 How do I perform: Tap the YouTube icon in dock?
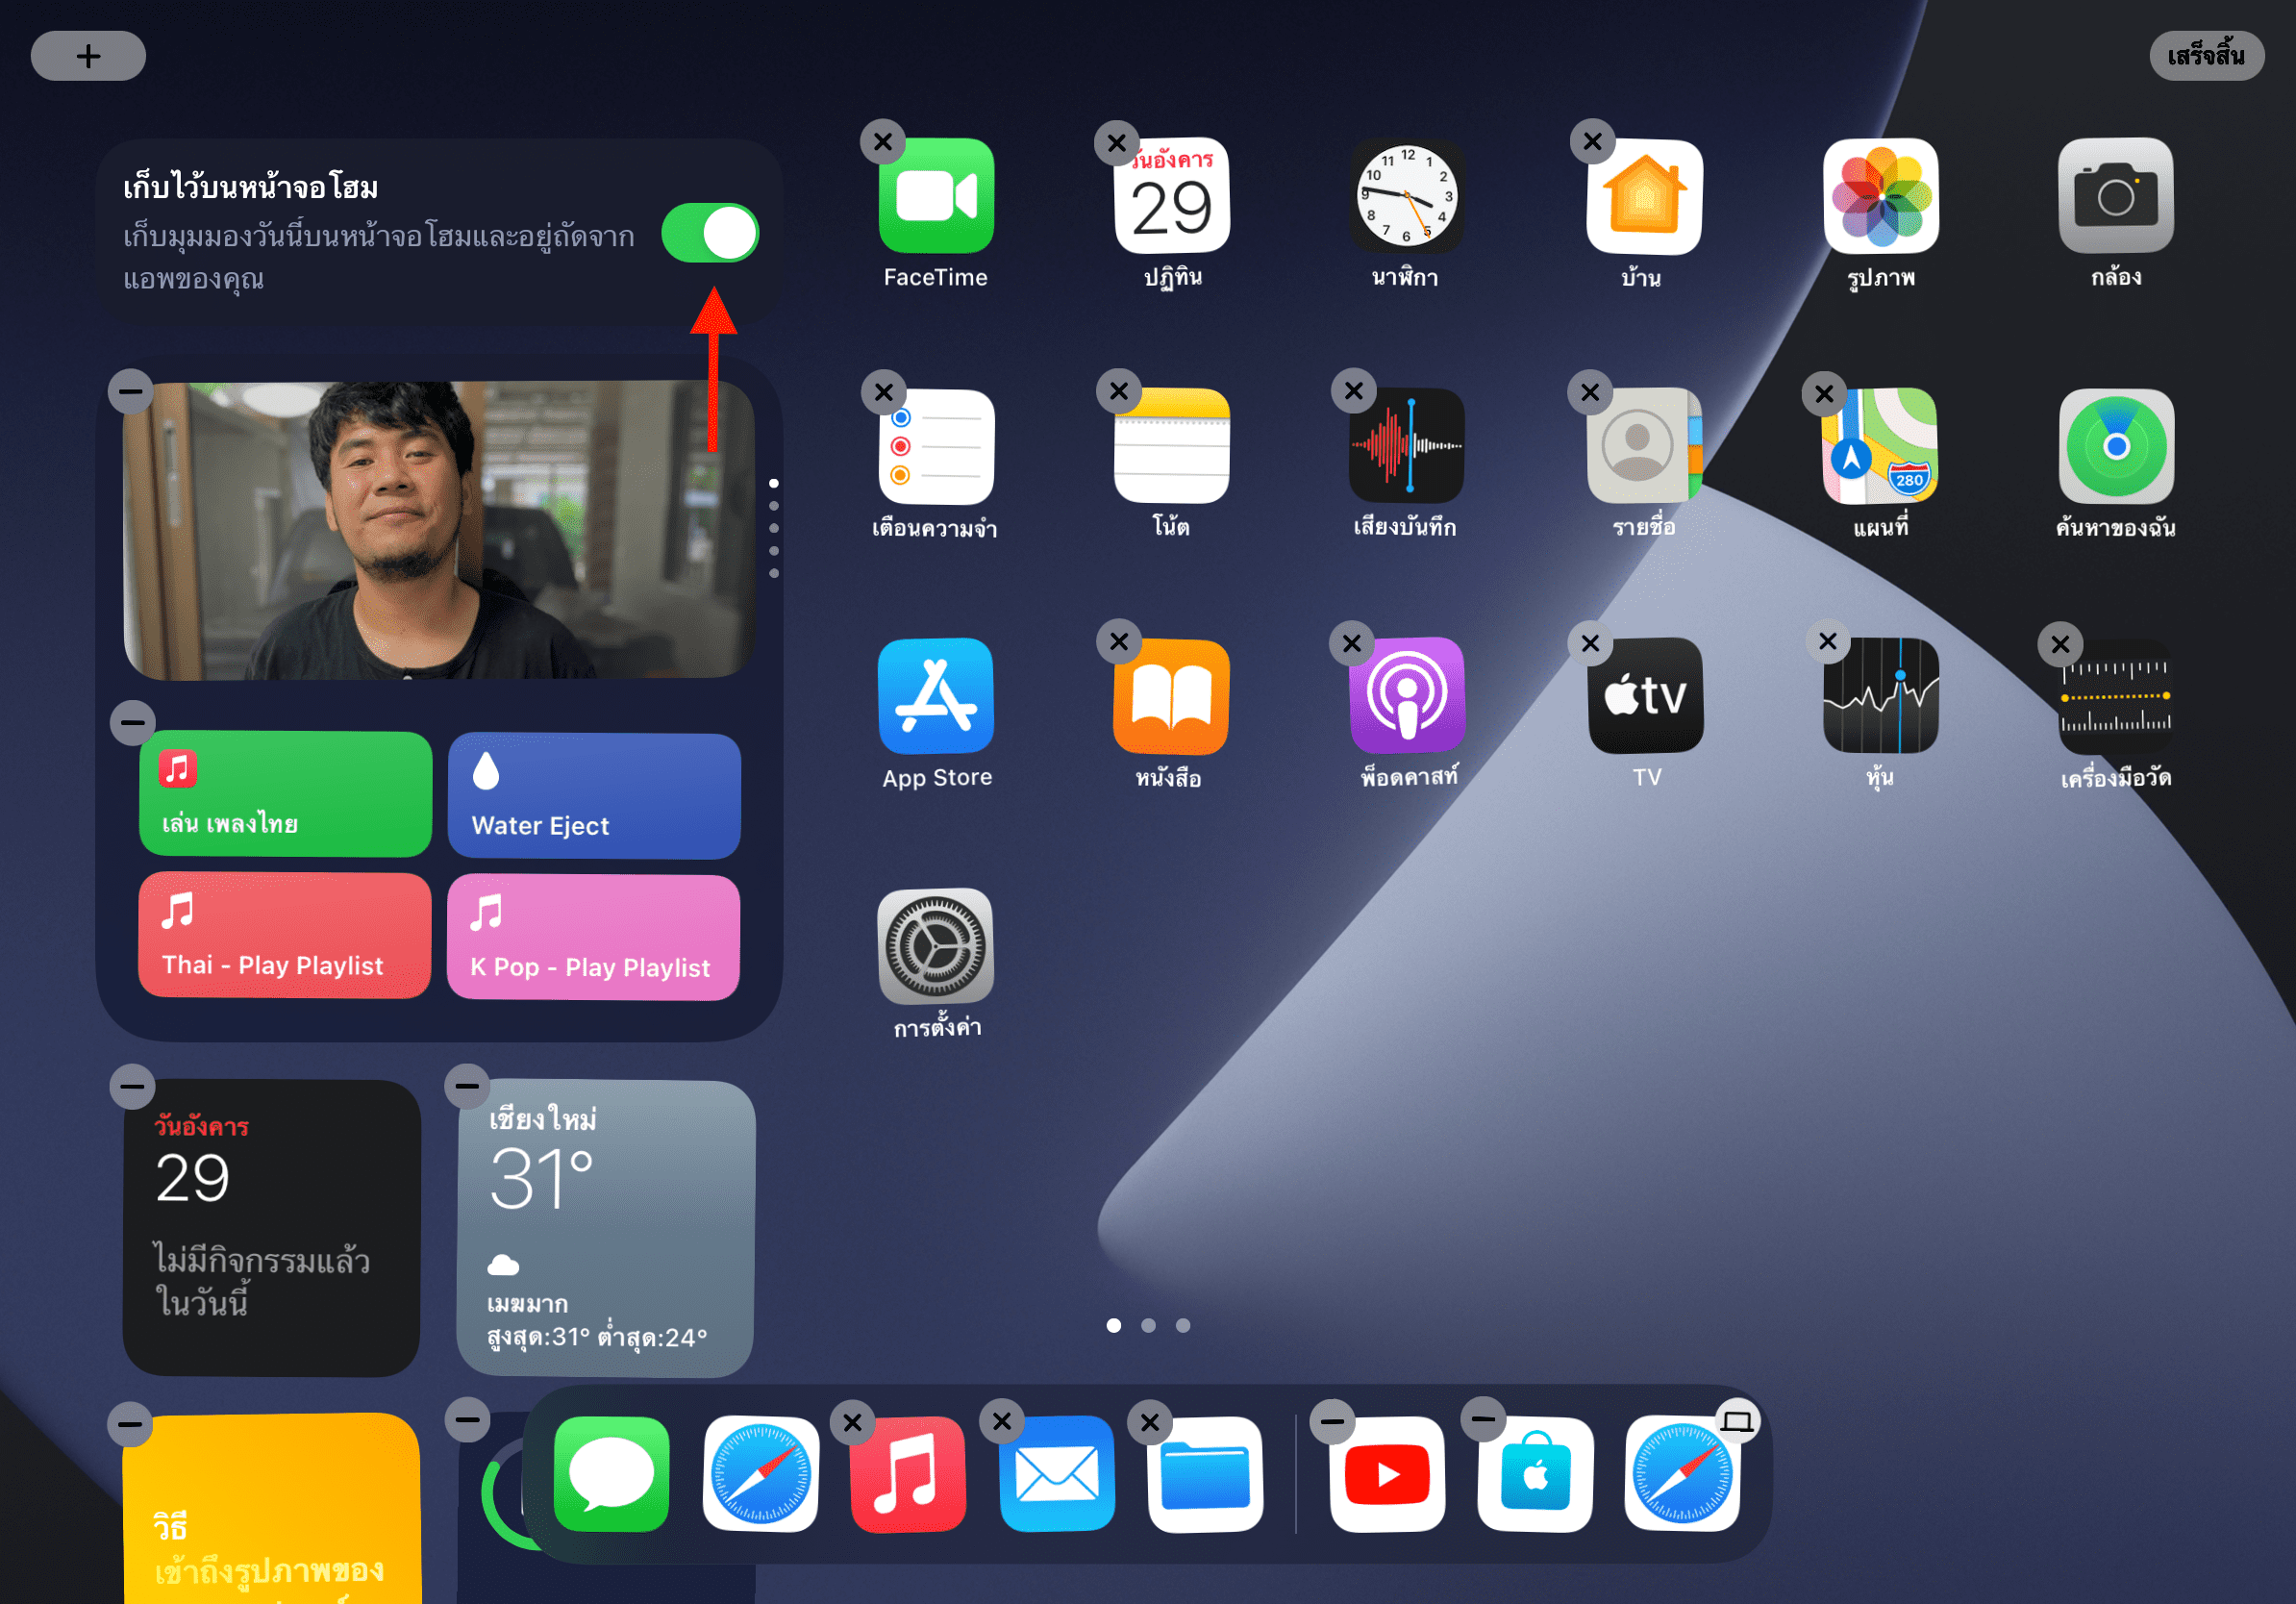click(x=1386, y=1474)
